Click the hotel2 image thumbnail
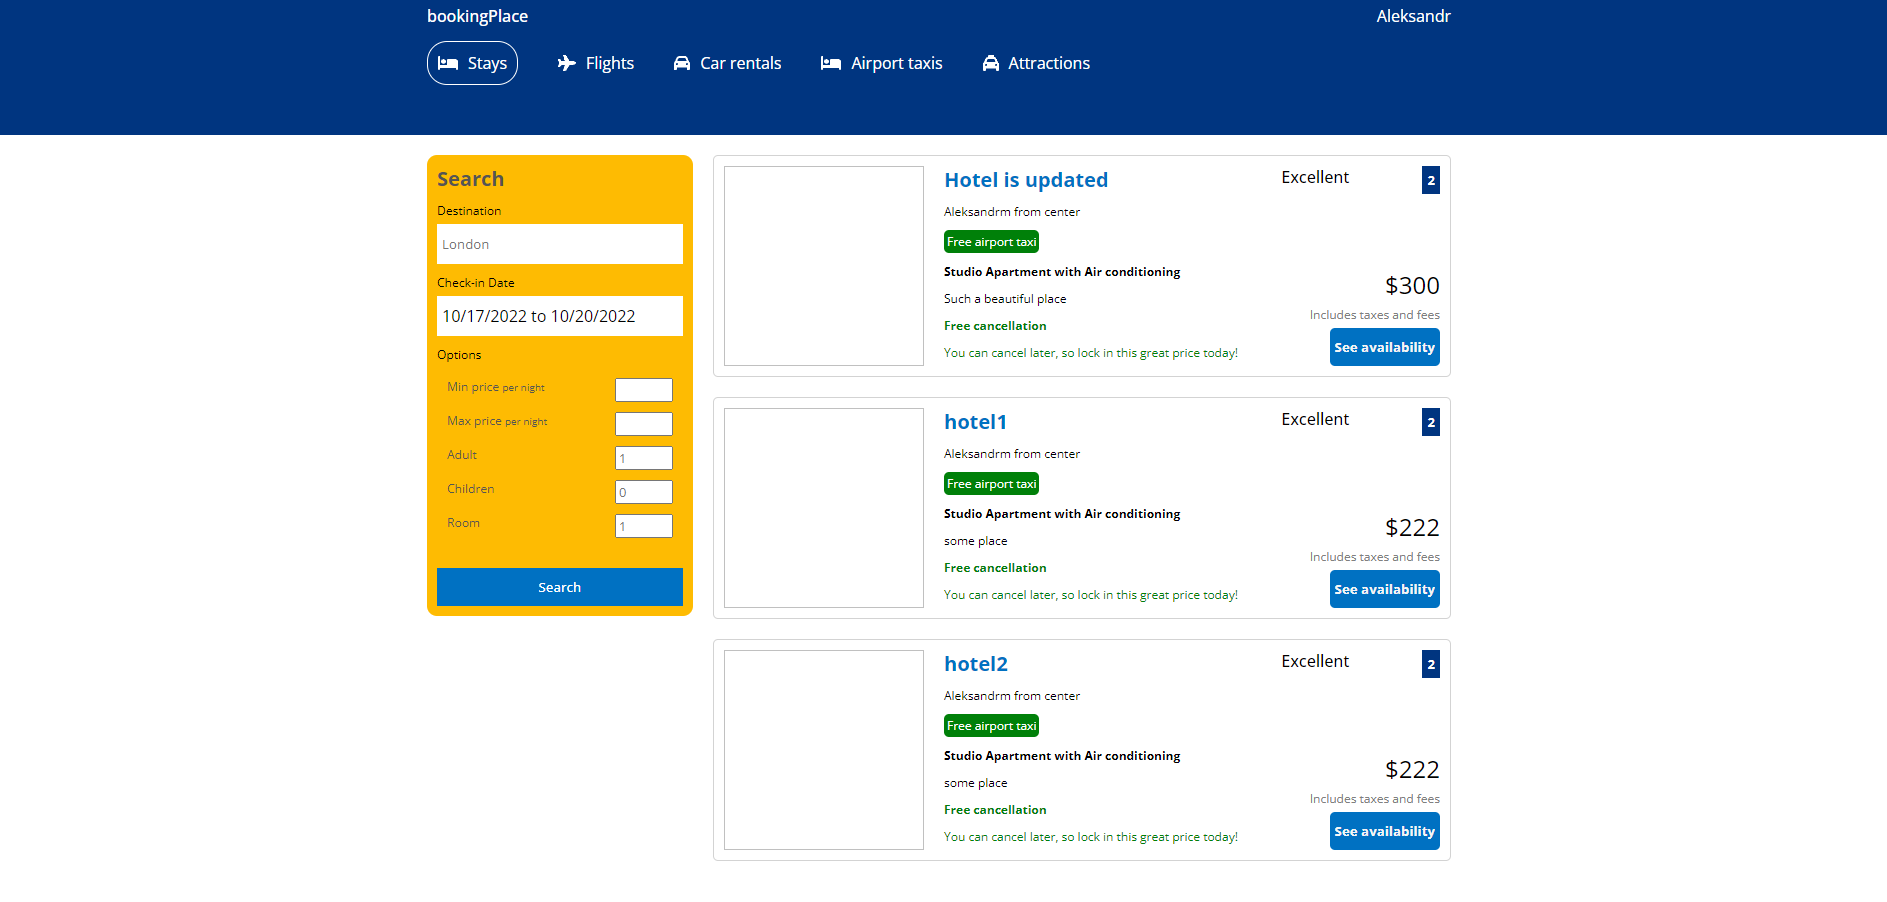The height and width of the screenshot is (902, 1887). pos(824,750)
